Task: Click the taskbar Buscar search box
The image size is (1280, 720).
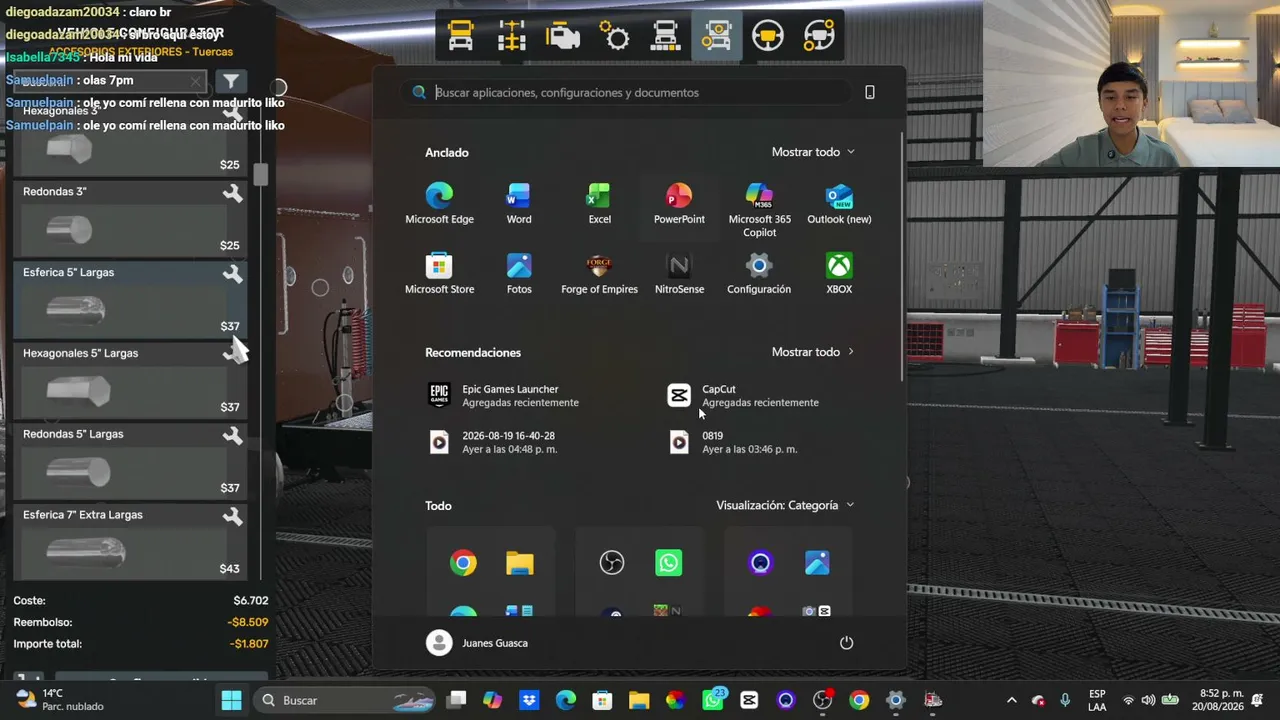Action: (343, 700)
